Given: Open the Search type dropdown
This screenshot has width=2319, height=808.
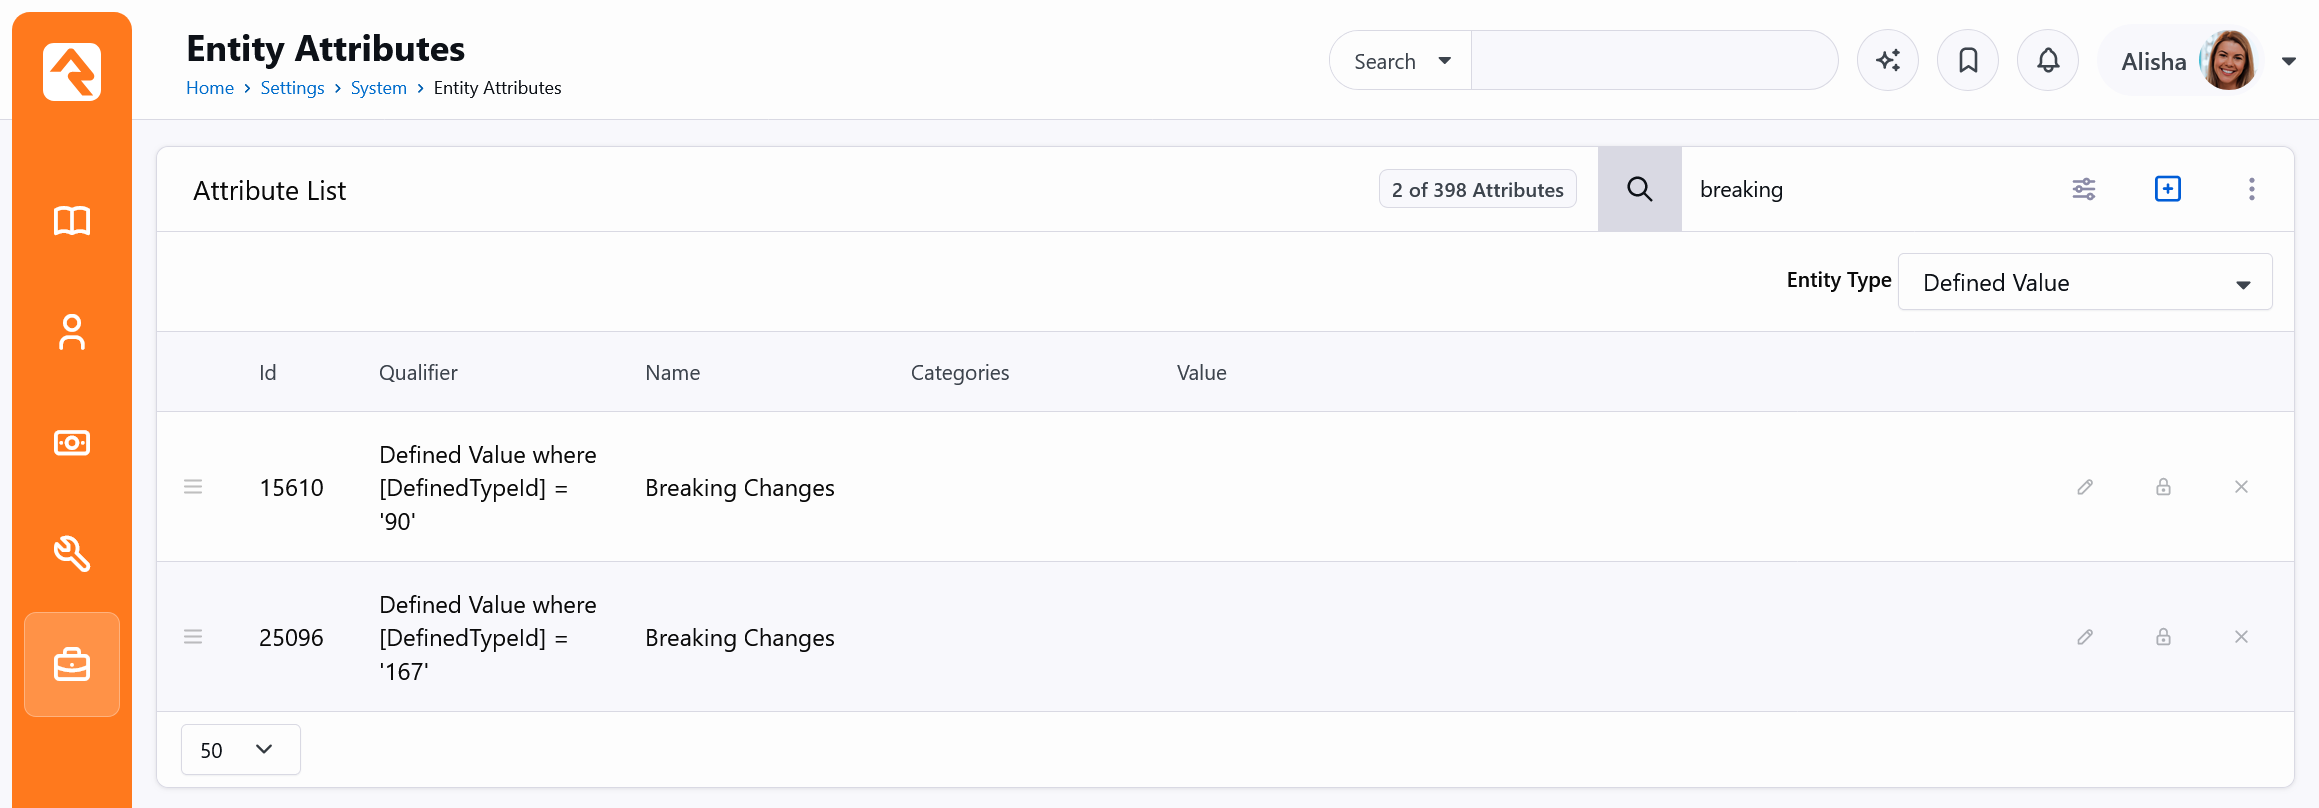Looking at the screenshot, I should point(1401,61).
